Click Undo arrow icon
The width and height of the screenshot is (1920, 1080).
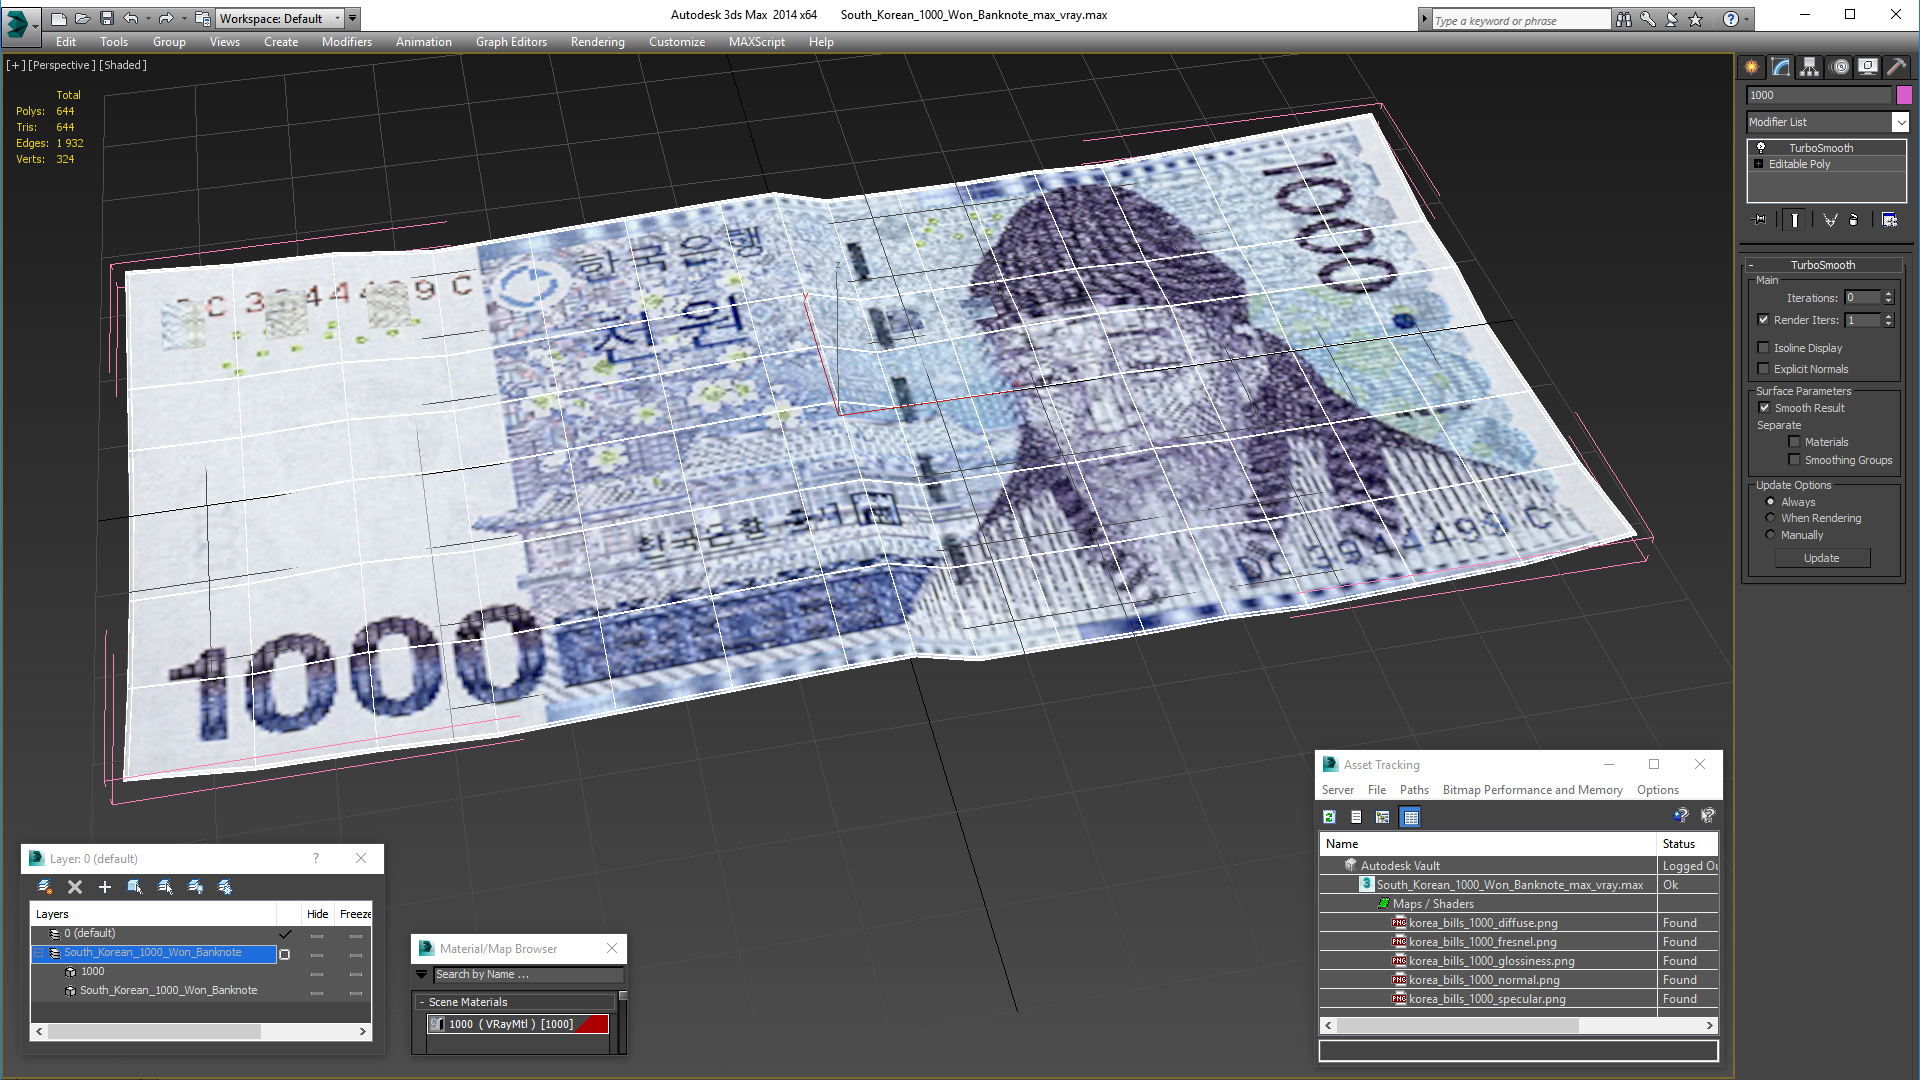coord(131,18)
